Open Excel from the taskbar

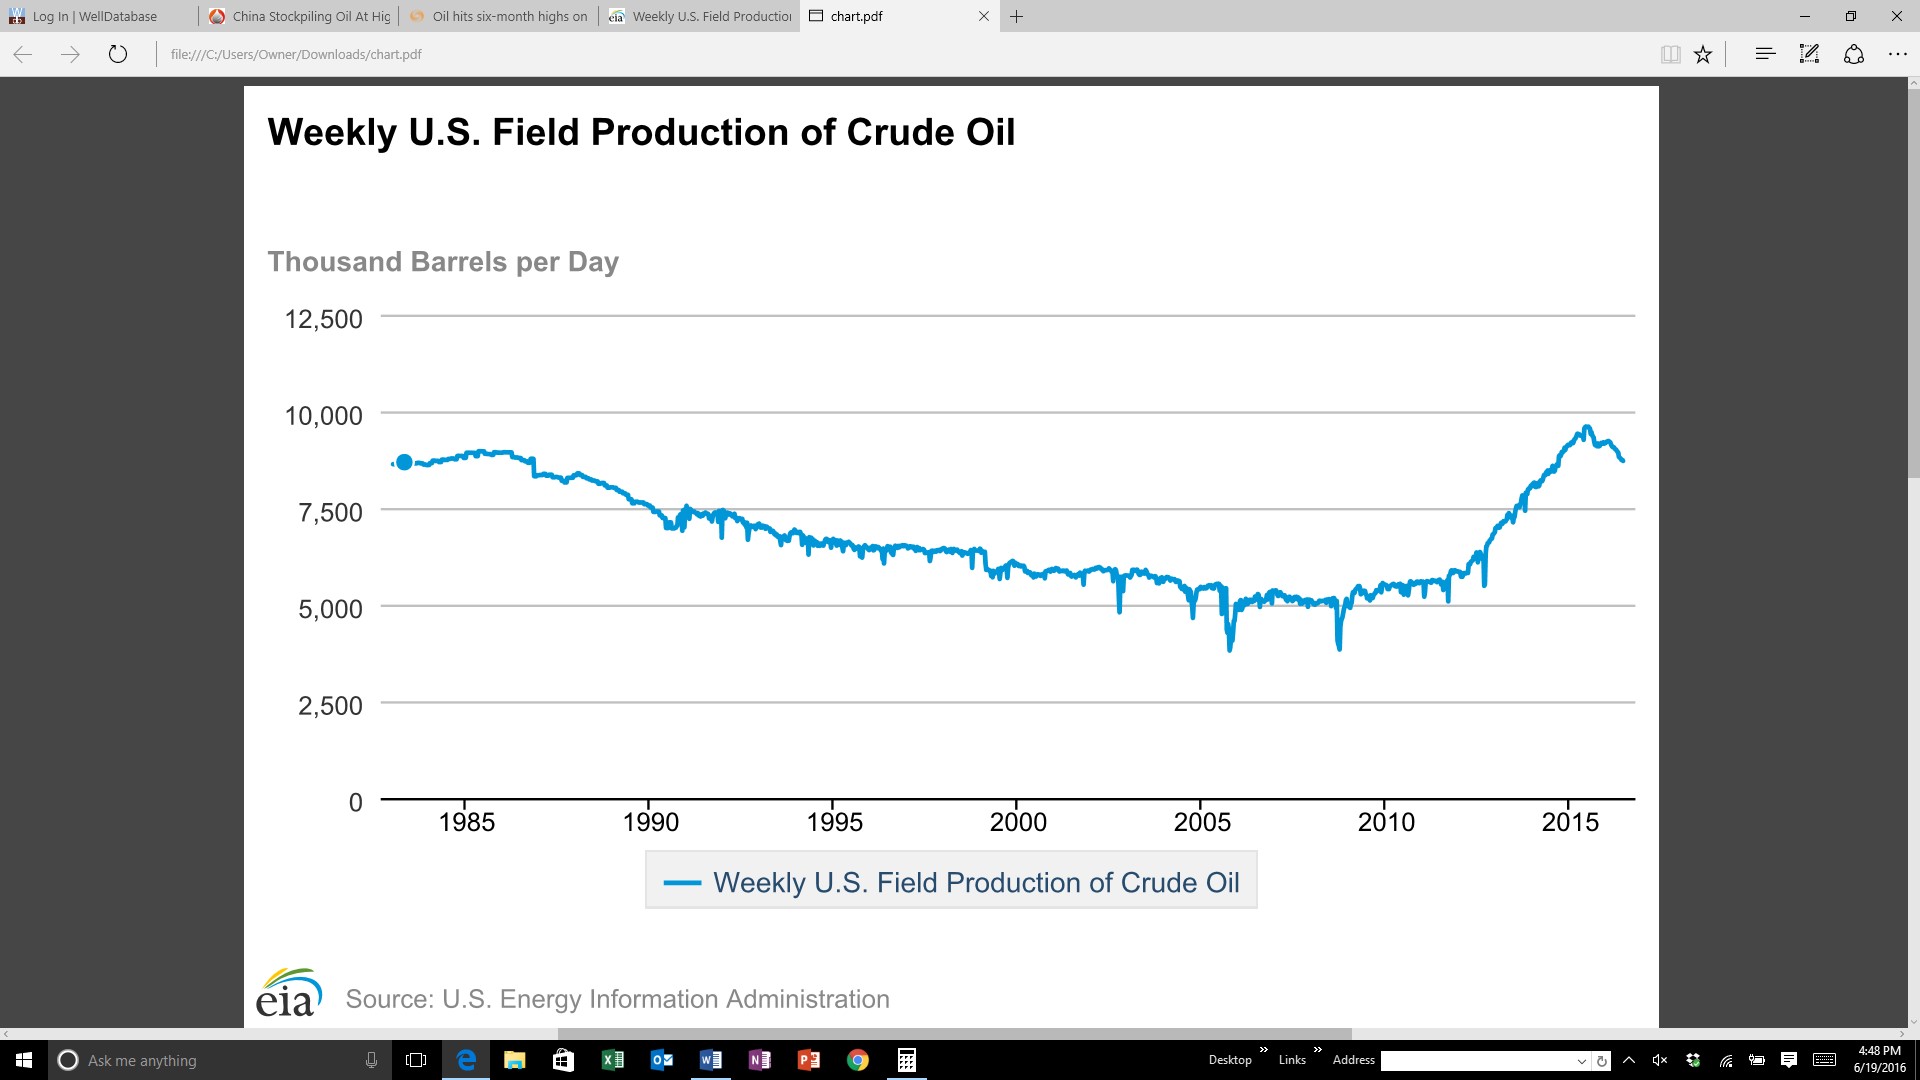click(x=612, y=1060)
